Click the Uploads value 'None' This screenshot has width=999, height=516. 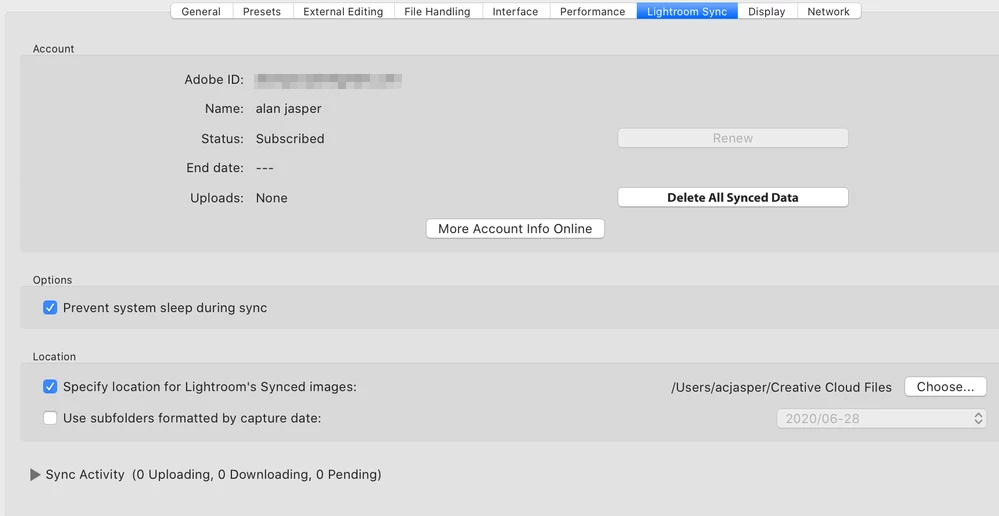[271, 198]
